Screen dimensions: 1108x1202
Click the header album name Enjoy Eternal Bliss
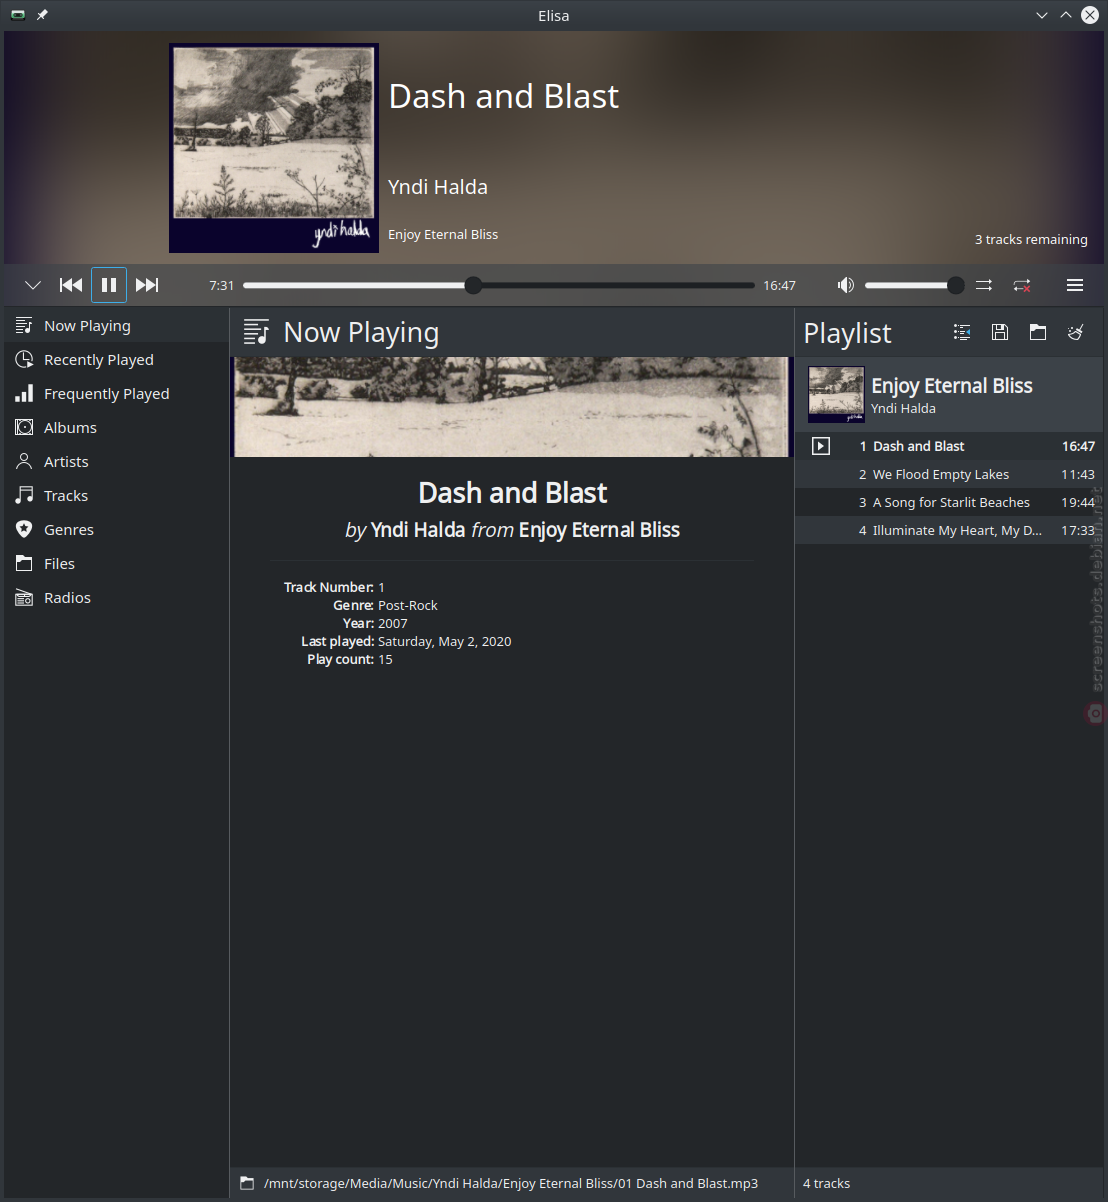(x=443, y=235)
